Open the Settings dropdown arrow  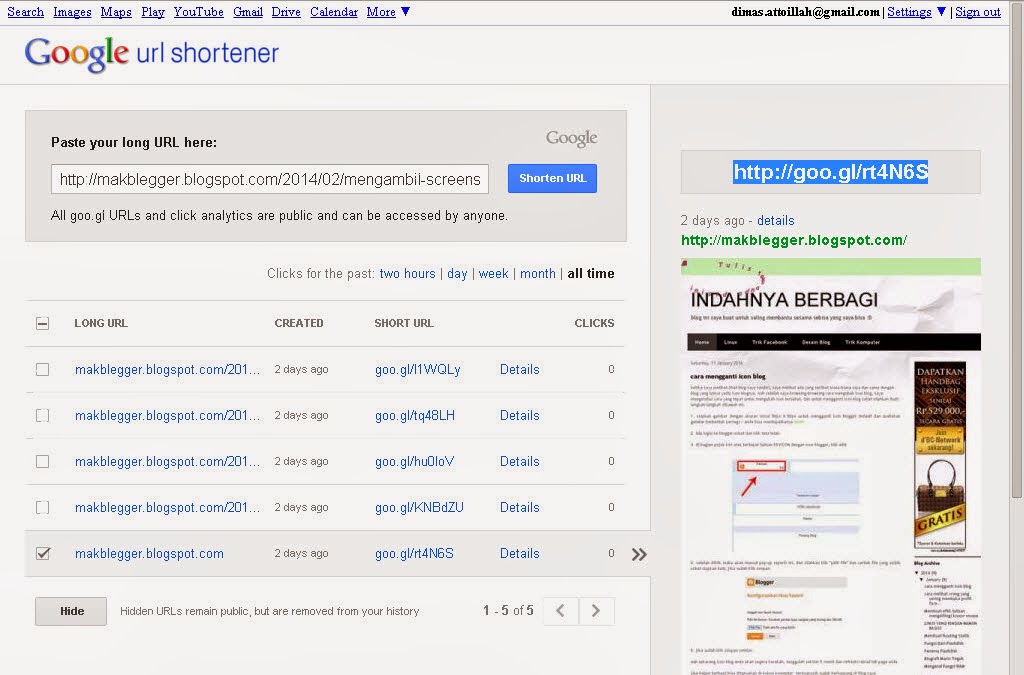tap(941, 12)
